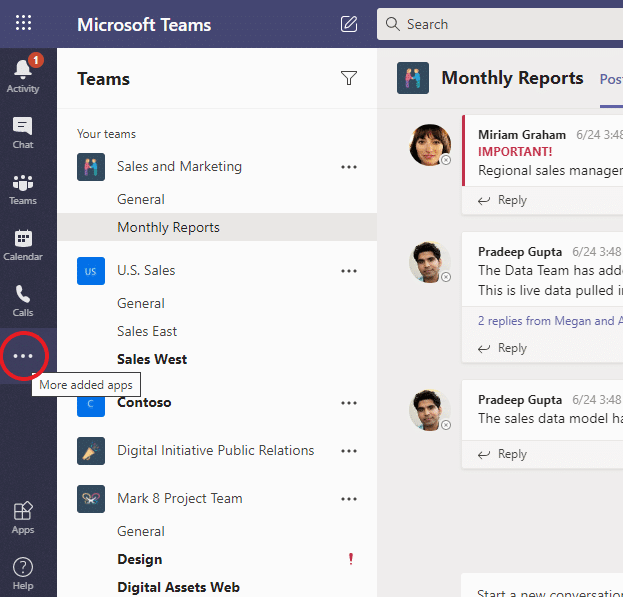623x597 pixels.
Task: Collapse the U.S. Sales team
Action: 146,270
